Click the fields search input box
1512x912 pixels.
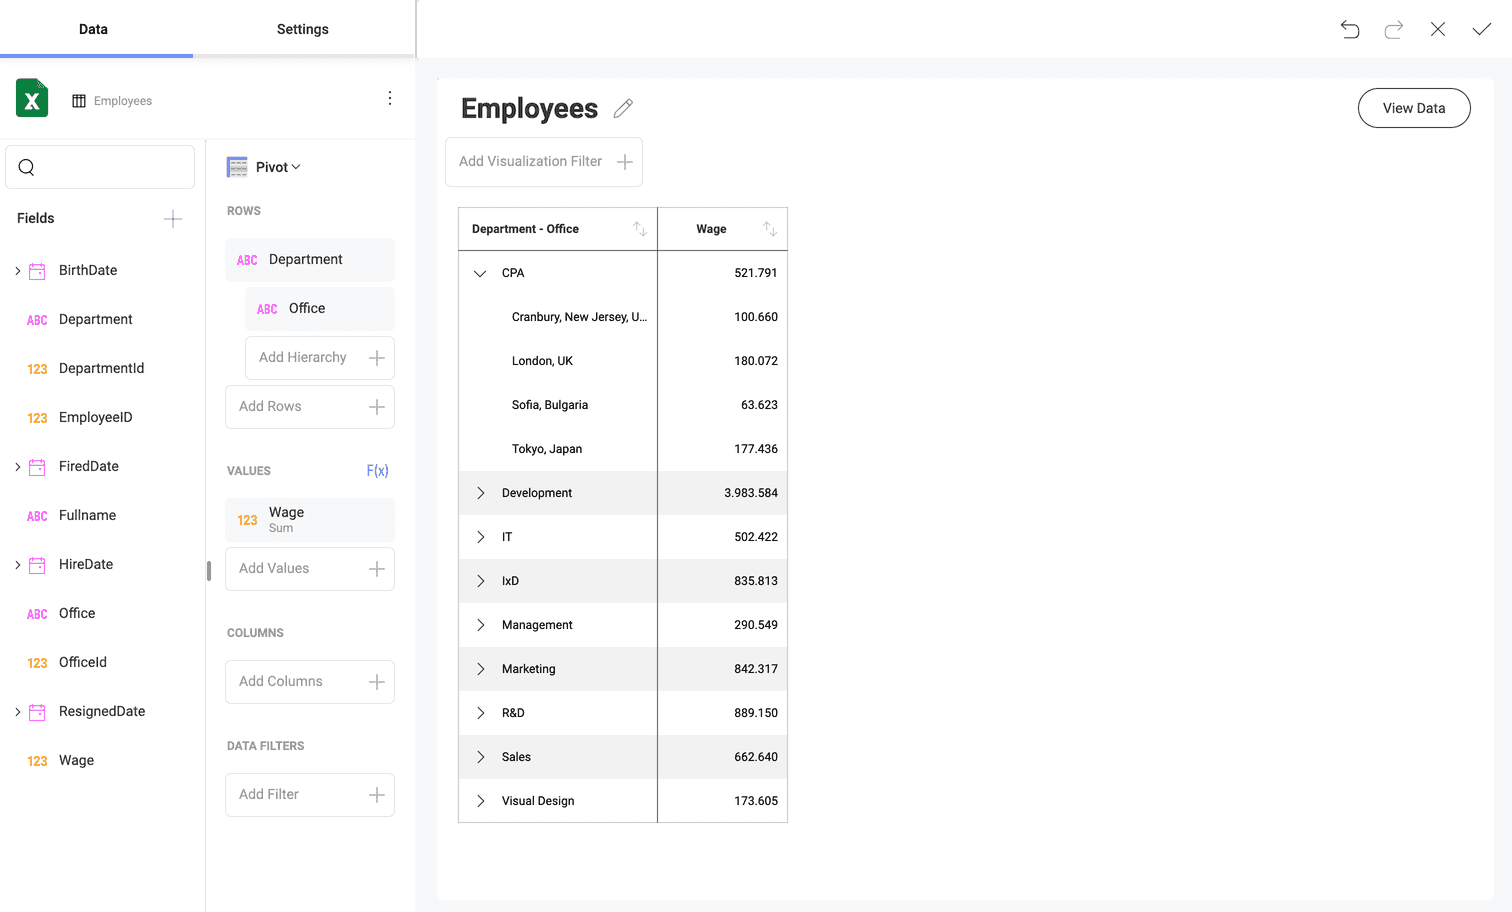click(100, 167)
